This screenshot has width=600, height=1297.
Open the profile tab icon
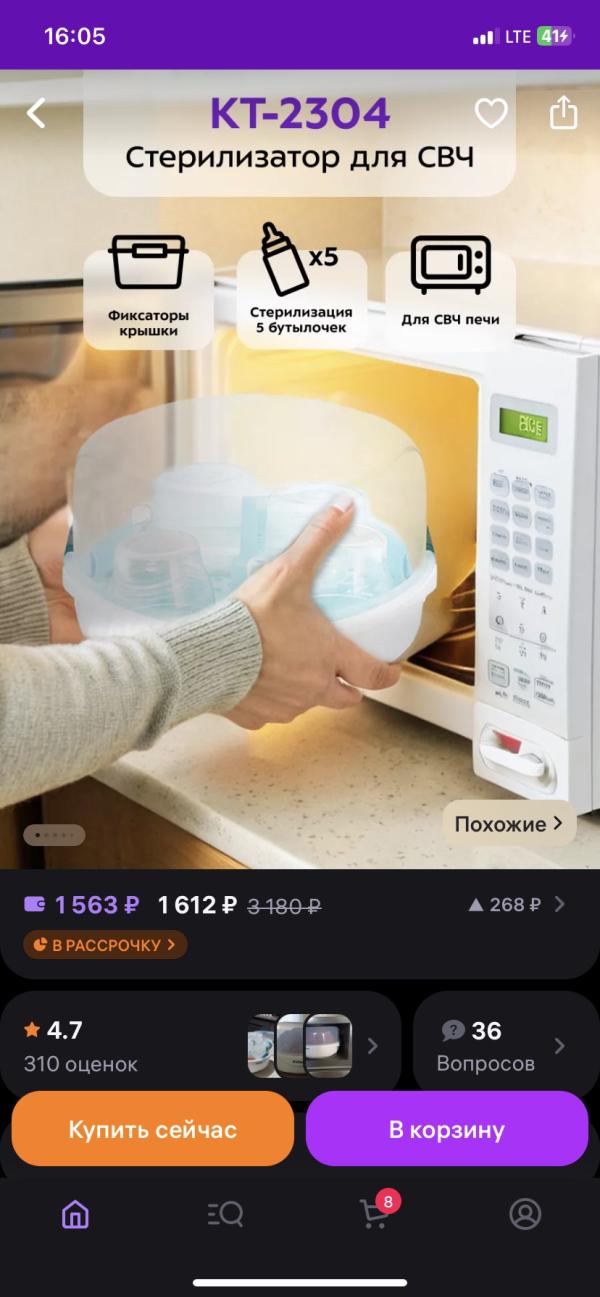point(525,1214)
